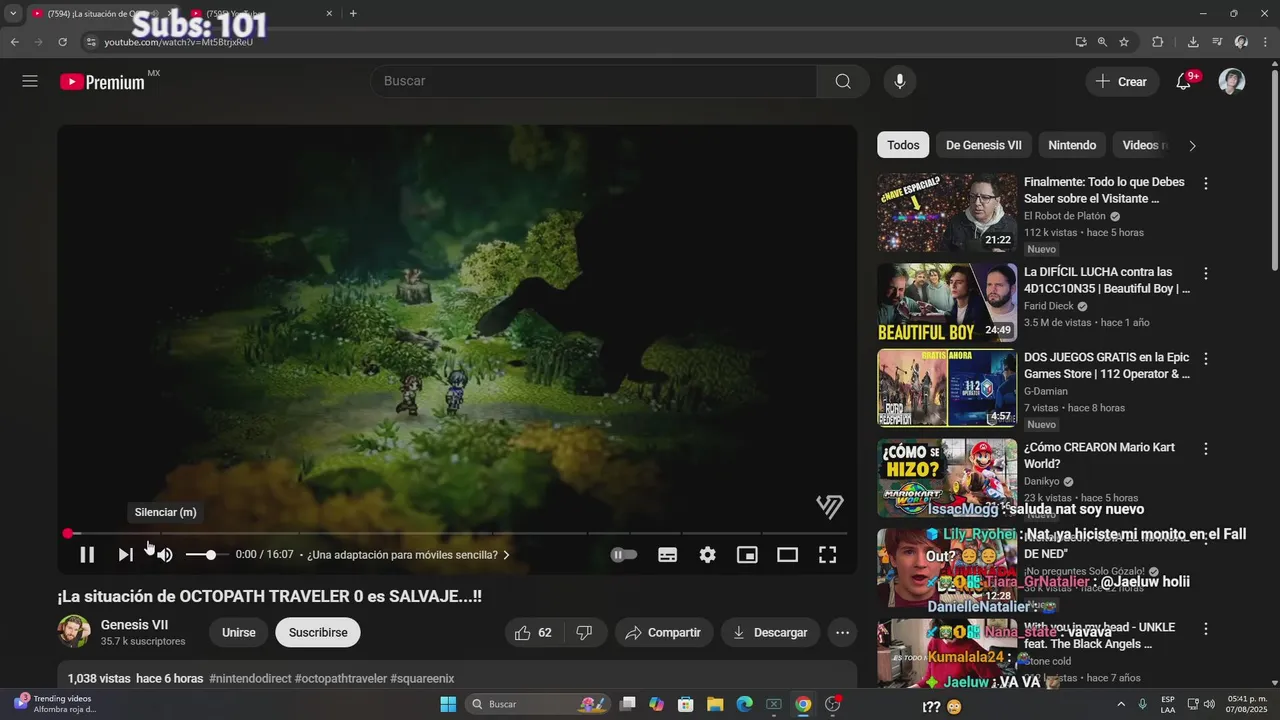Click the video progress bar

coord(457,534)
